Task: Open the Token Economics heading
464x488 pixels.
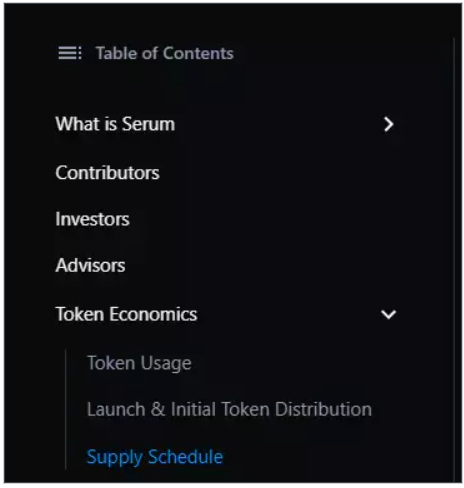Action: (126, 314)
